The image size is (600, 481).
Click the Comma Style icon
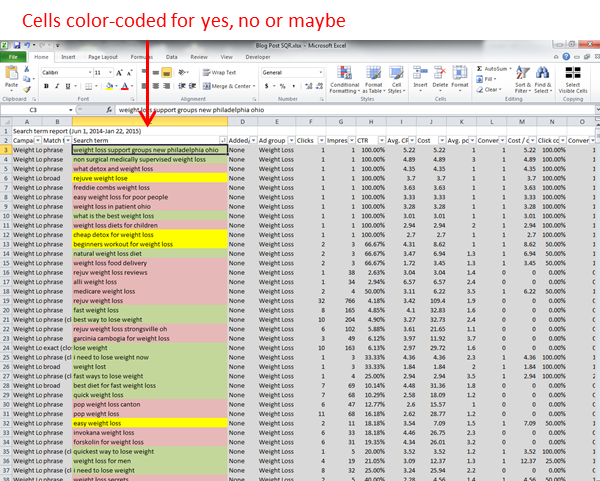[293, 86]
